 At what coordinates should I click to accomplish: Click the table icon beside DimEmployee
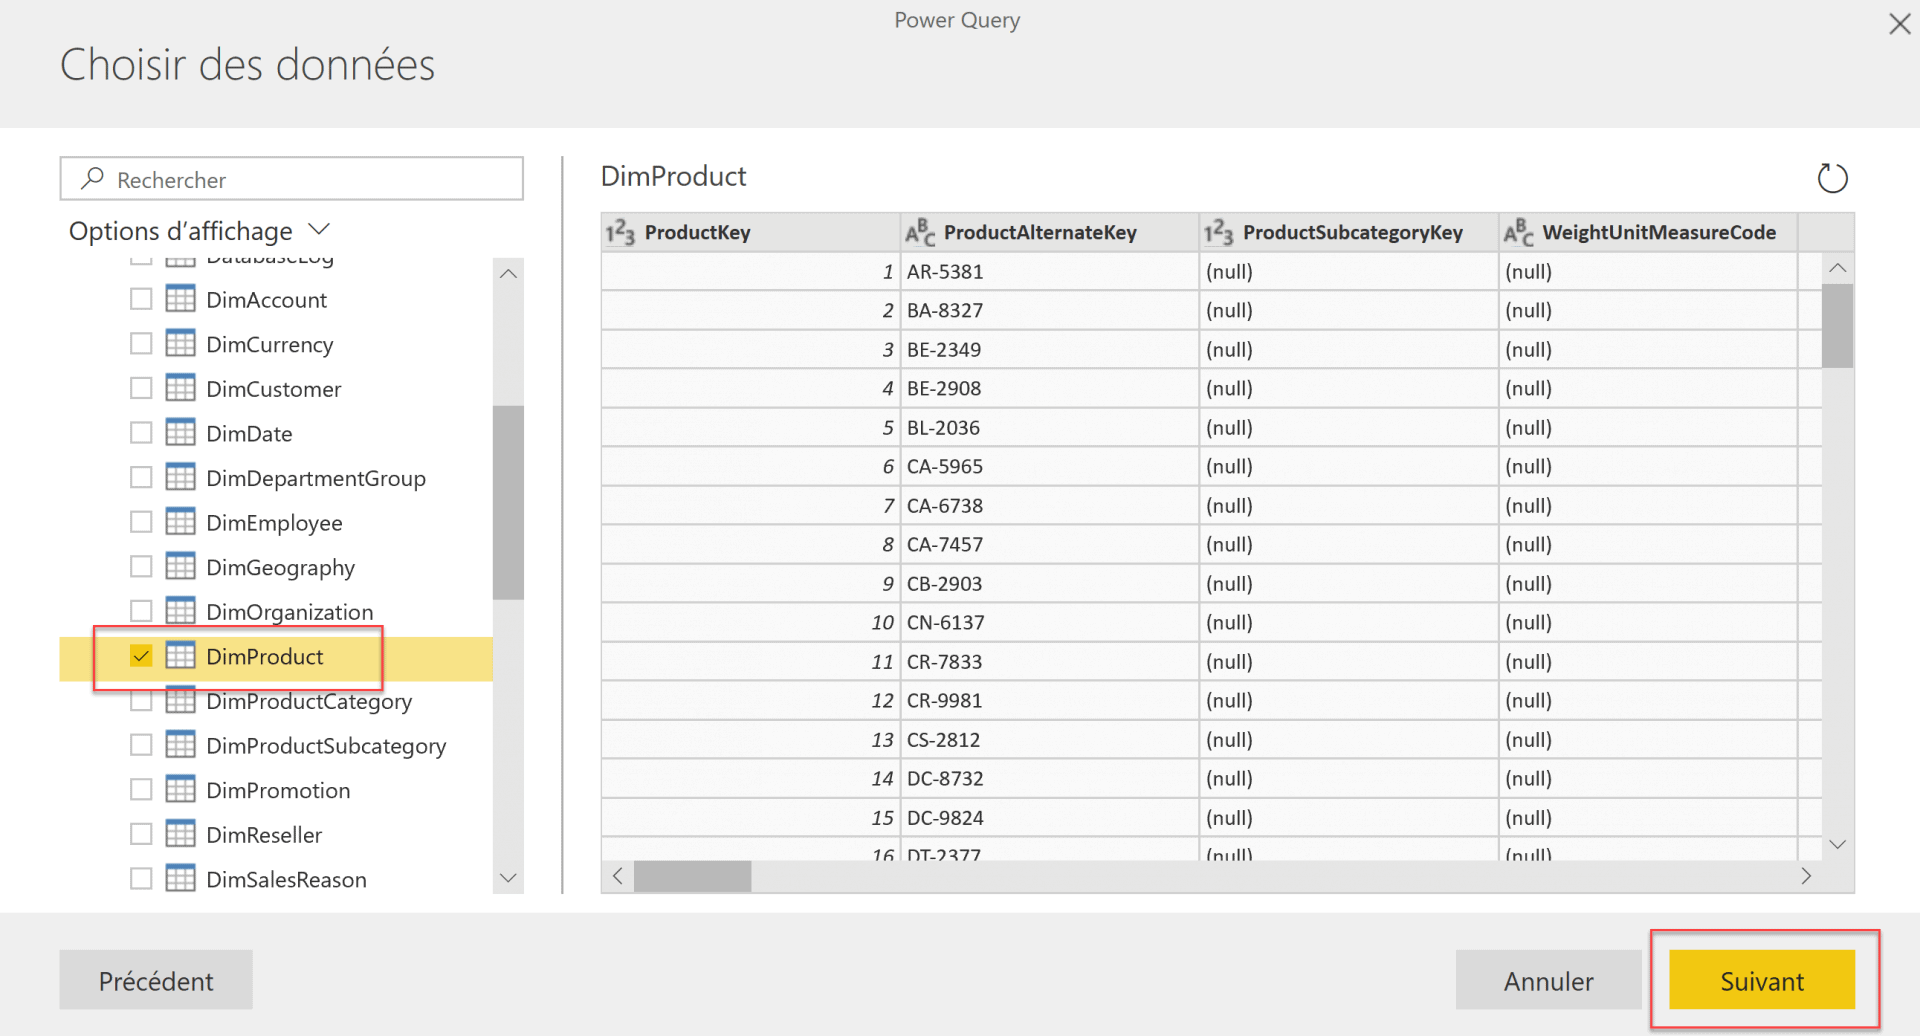tap(180, 522)
